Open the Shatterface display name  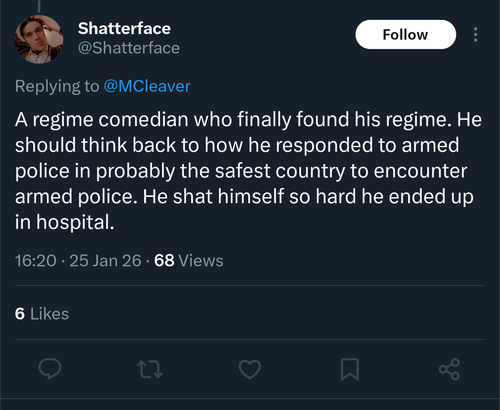[x=124, y=28]
